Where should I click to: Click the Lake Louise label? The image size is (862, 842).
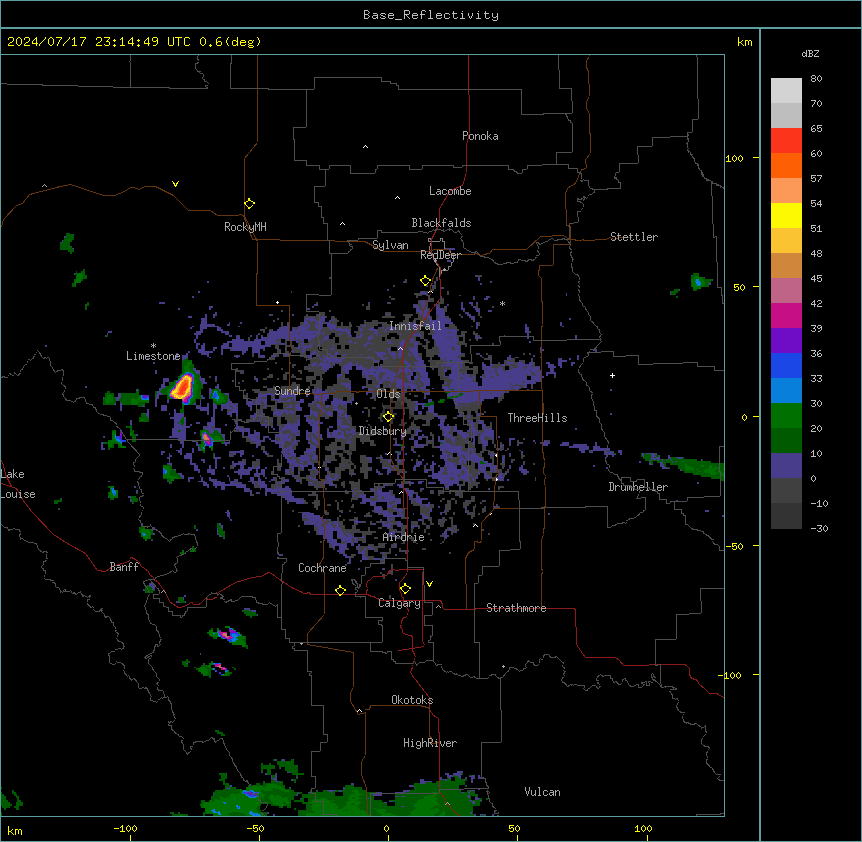click(x=18, y=484)
